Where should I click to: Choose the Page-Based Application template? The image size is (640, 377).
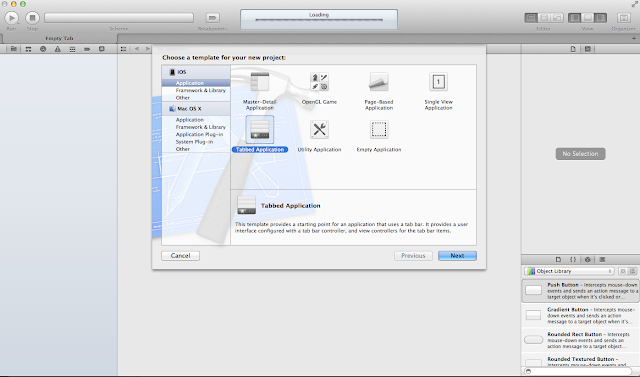pos(379,91)
